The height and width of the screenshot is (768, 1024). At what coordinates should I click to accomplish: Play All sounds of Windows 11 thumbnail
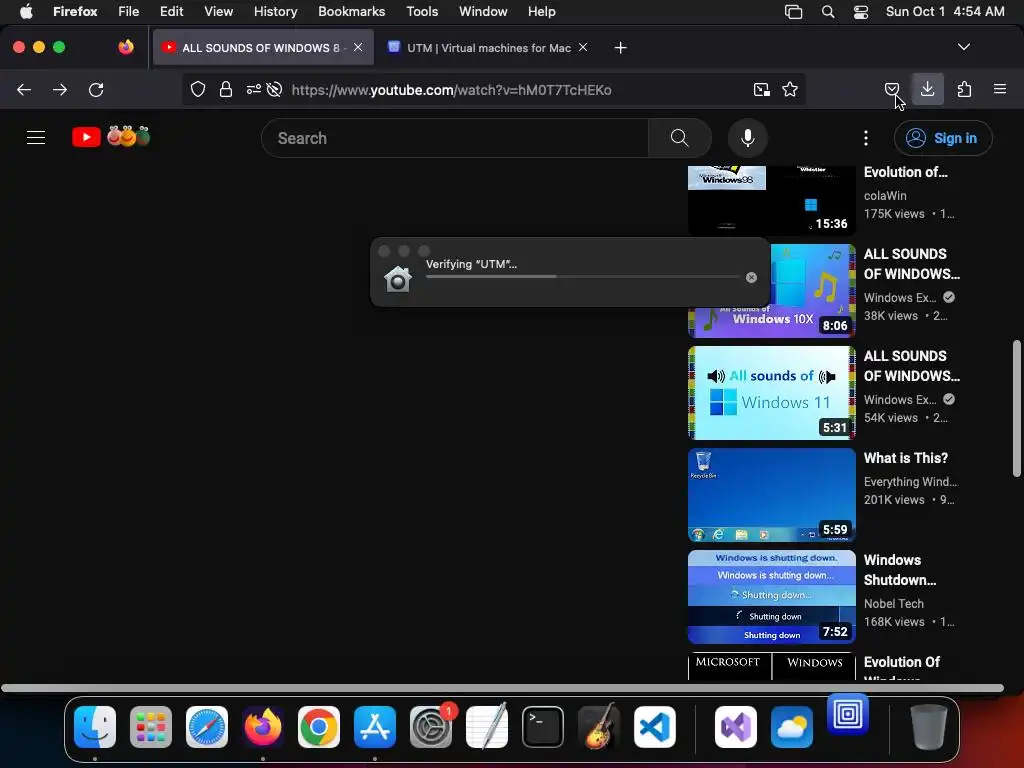pyautogui.click(x=772, y=393)
